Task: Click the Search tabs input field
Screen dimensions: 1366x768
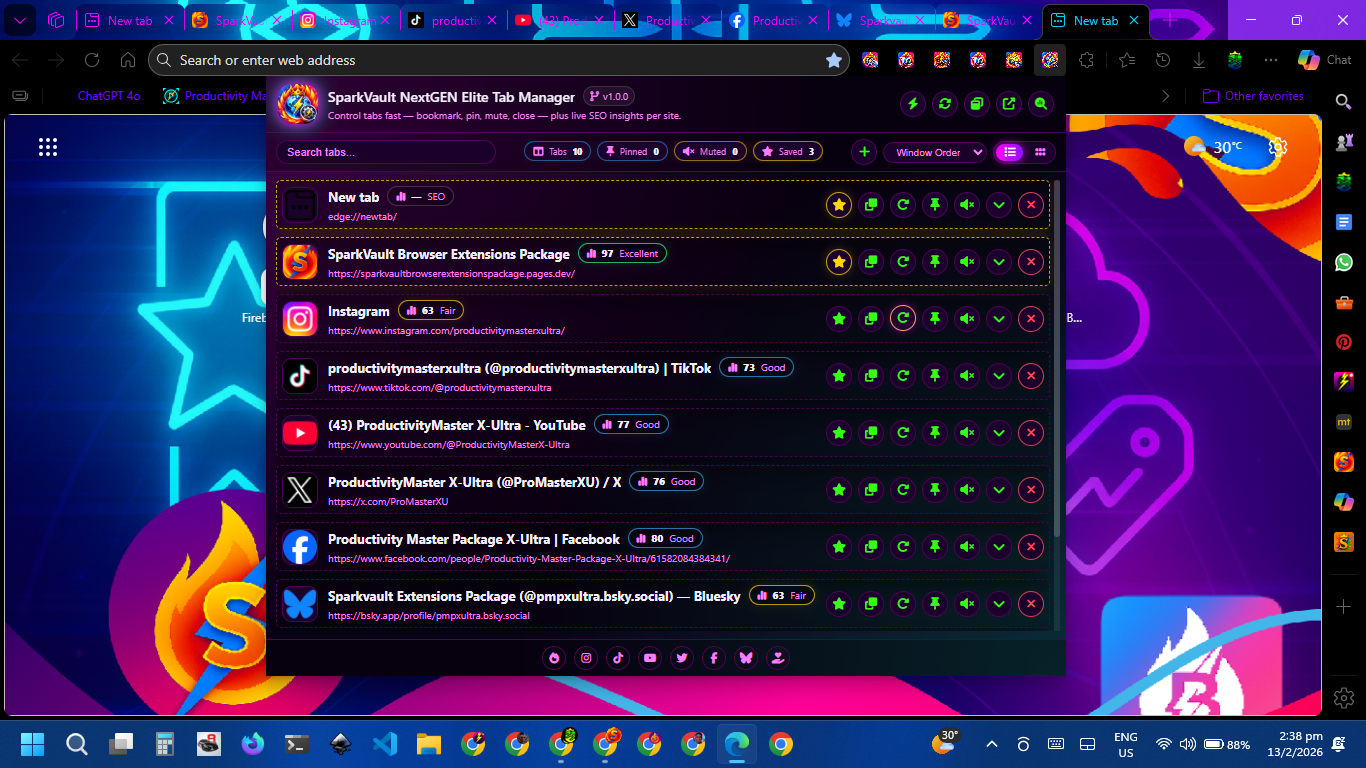Action: click(385, 152)
